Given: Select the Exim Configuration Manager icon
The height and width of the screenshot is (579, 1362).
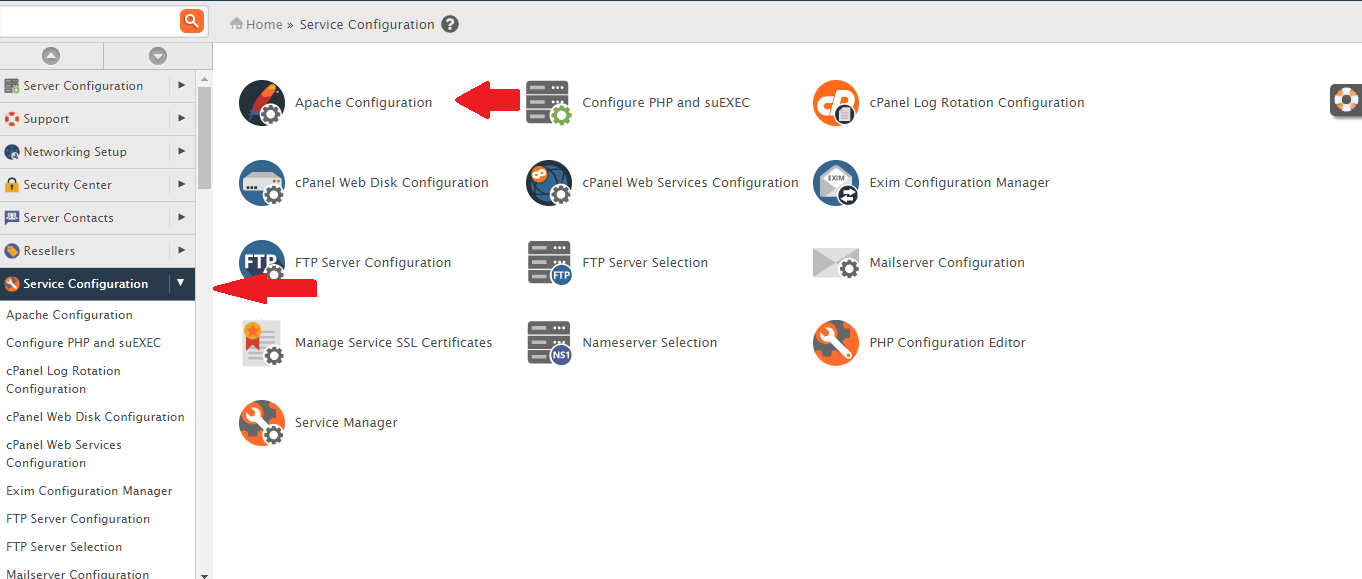Looking at the screenshot, I should (x=836, y=183).
